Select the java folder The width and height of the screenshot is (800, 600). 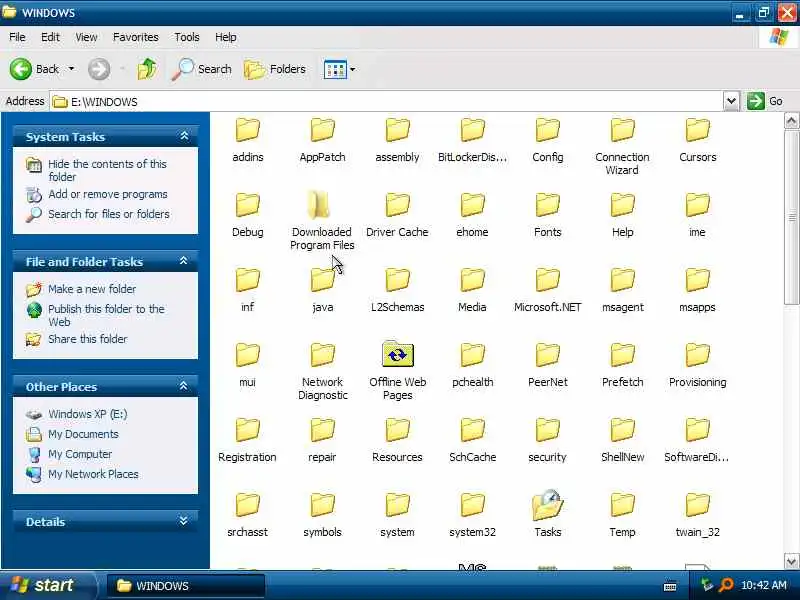click(x=322, y=290)
